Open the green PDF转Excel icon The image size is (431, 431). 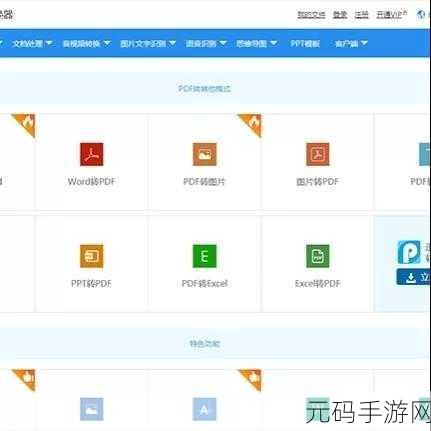205,256
